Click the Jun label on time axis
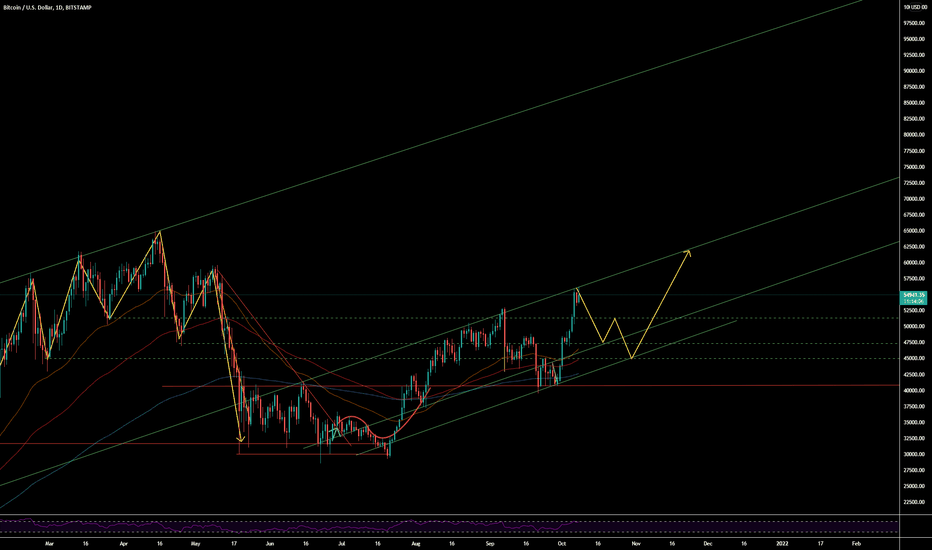 tap(270, 543)
